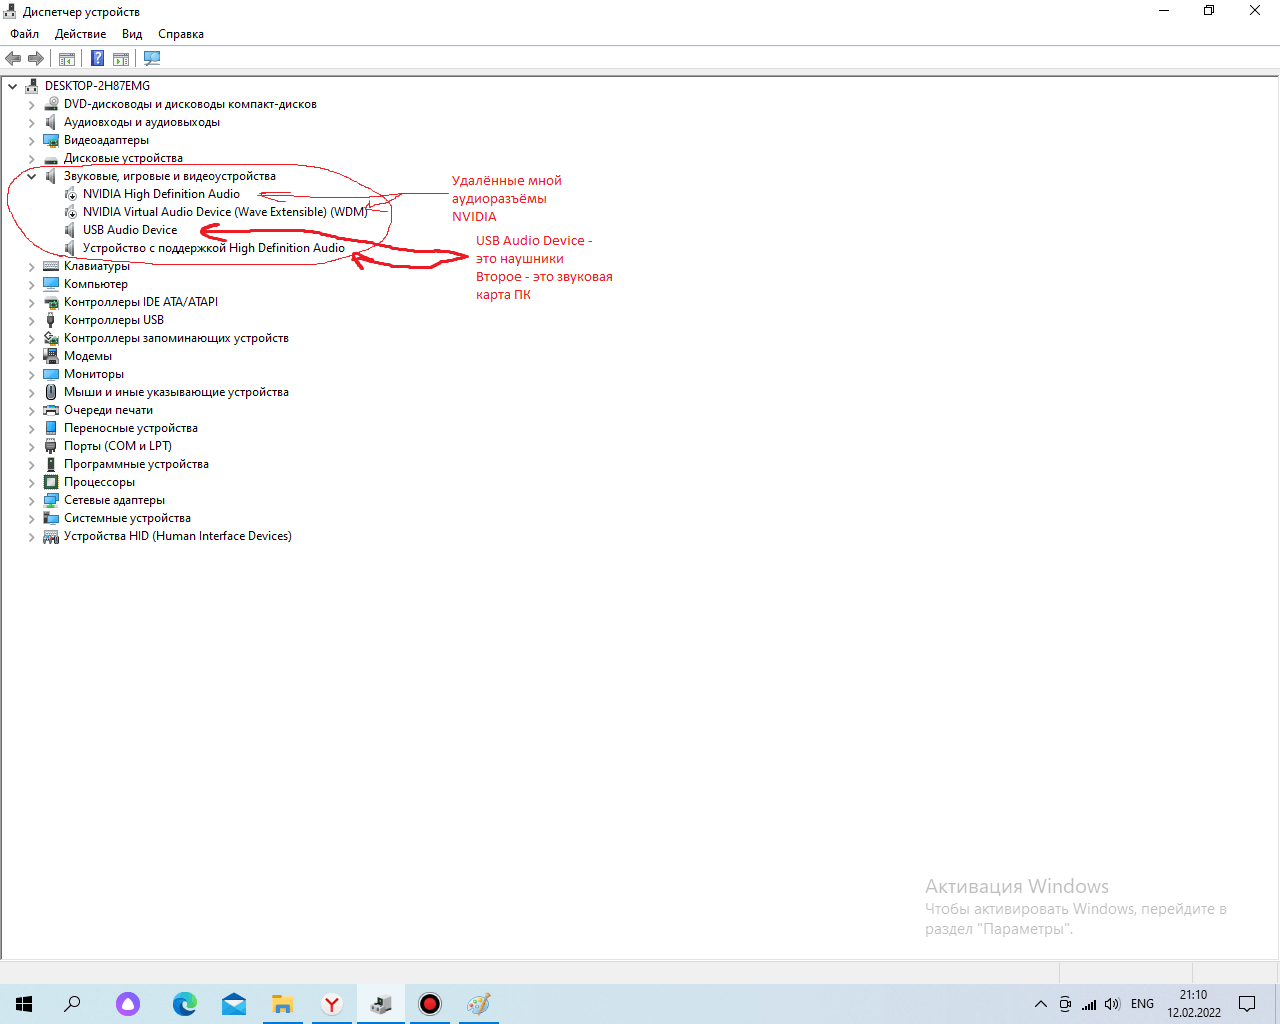Select the Переносные устройства row

(131, 428)
